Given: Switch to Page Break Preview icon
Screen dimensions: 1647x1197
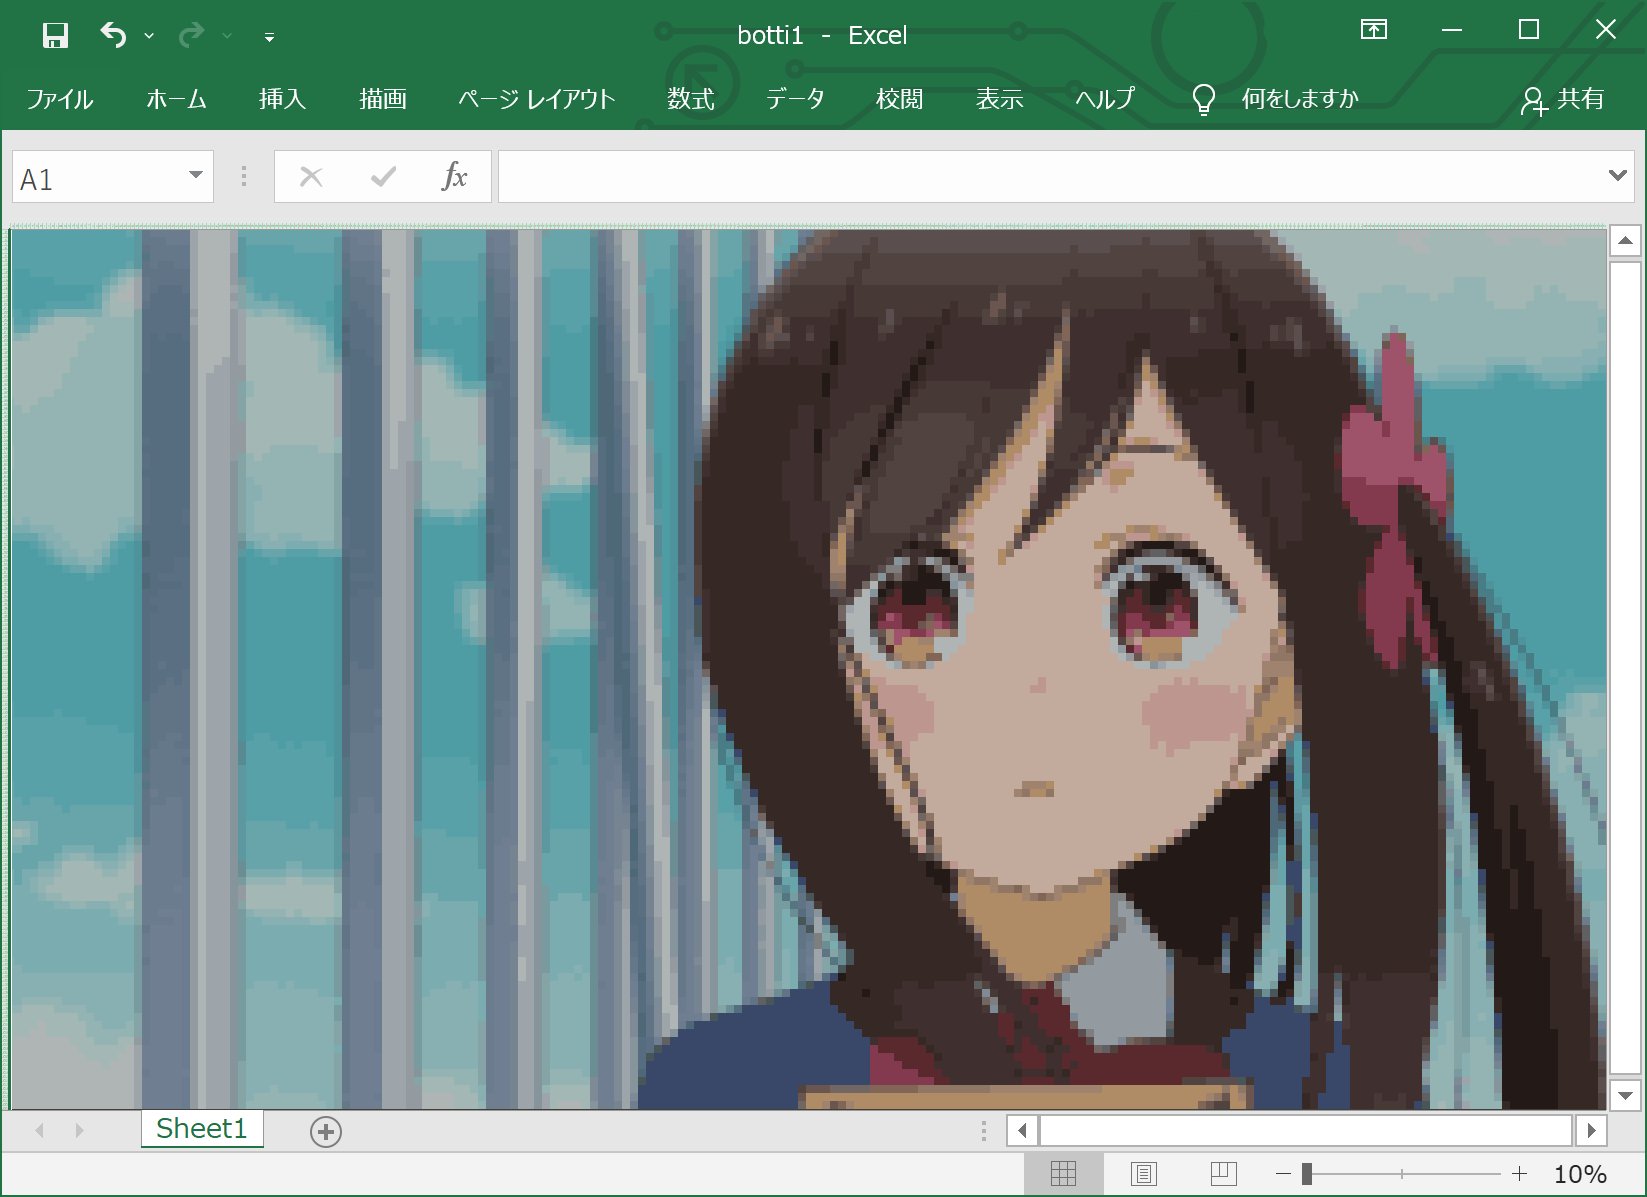Looking at the screenshot, I should pos(1223,1174).
